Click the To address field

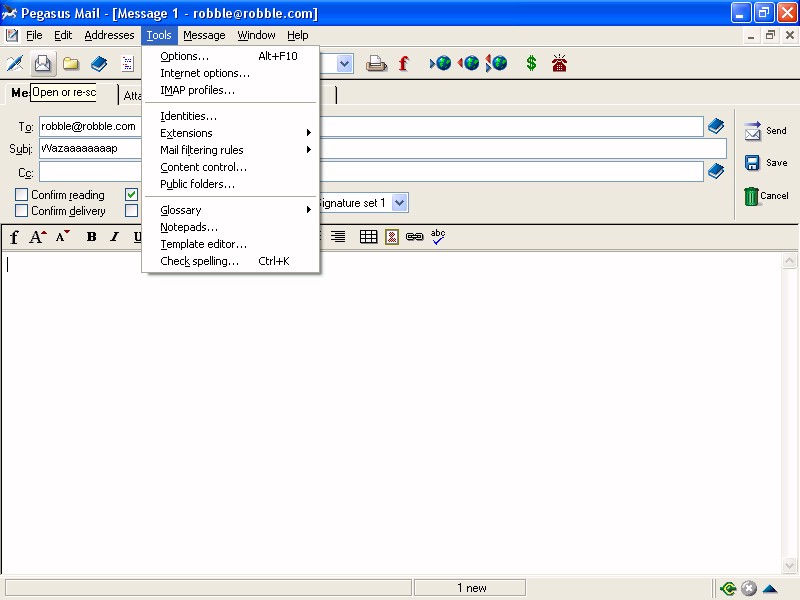point(371,126)
